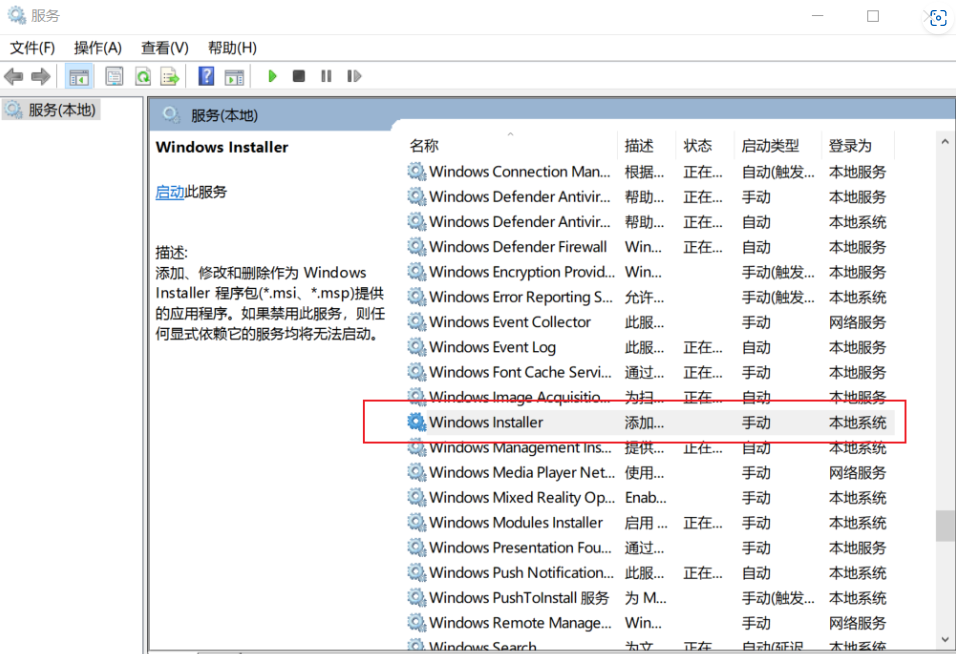Click the Forward arrow toolbar icon
The height and width of the screenshot is (654, 956).
pyautogui.click(x=40, y=76)
